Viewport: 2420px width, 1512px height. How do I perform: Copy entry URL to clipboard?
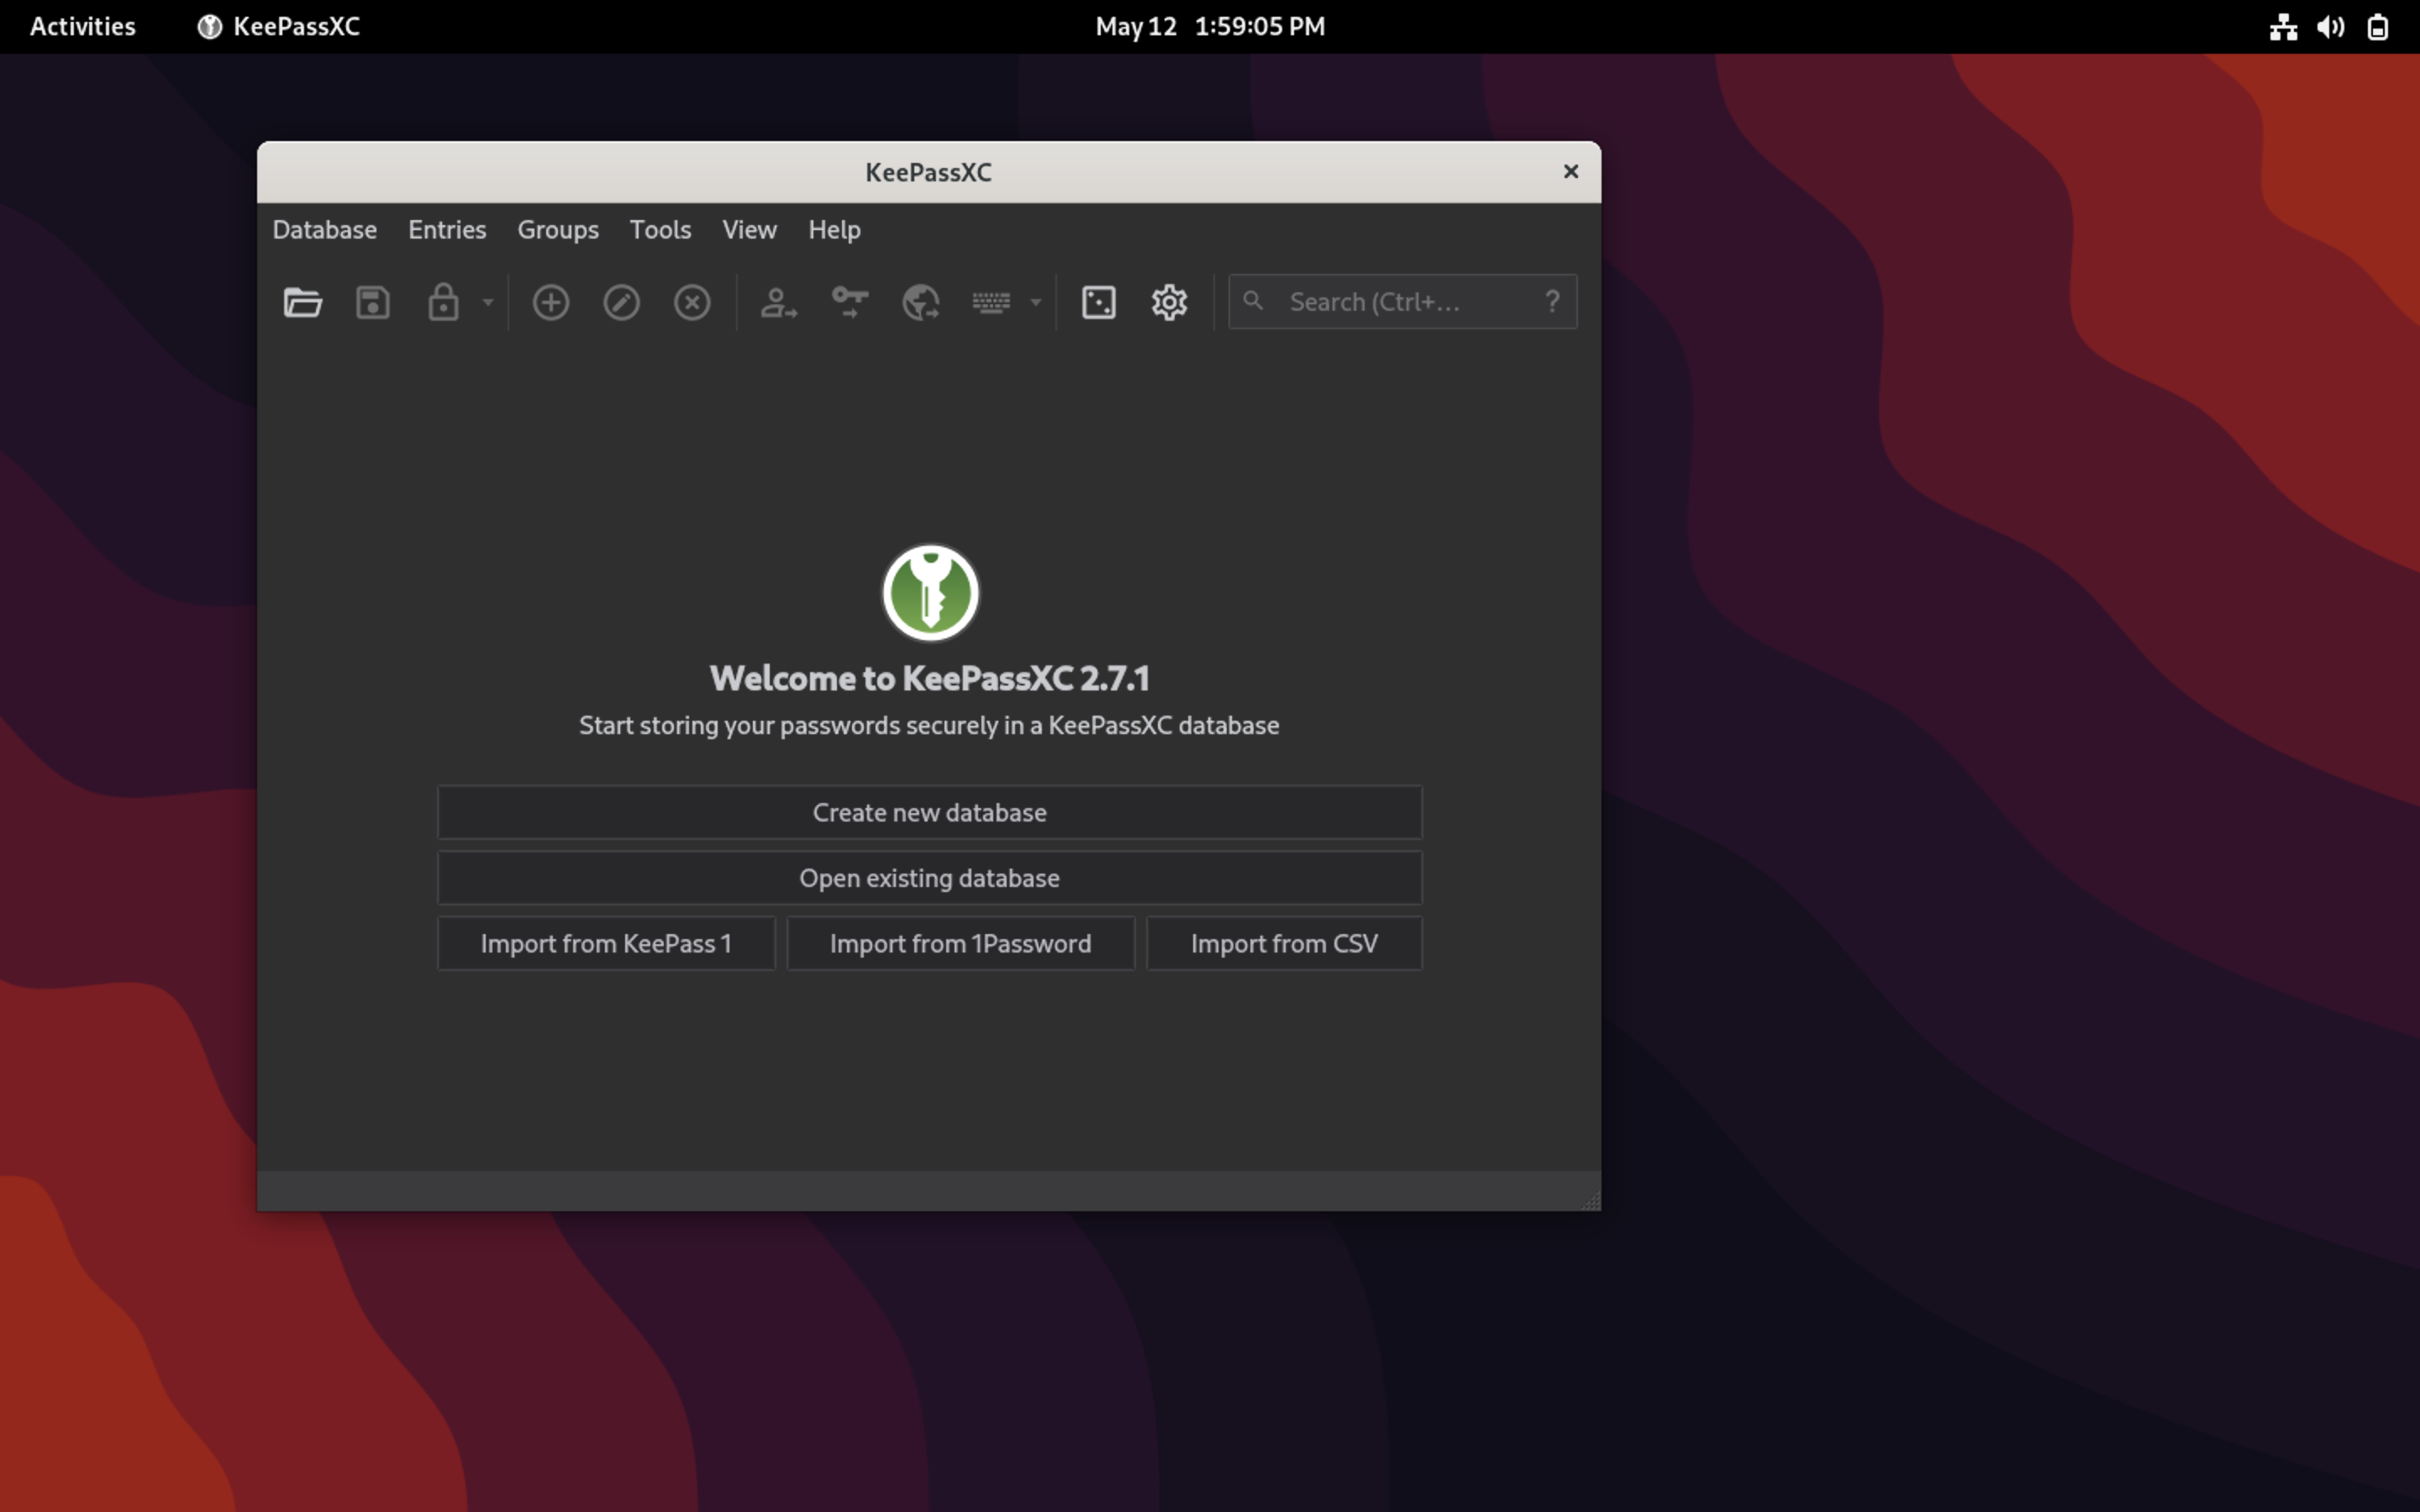pyautogui.click(x=919, y=302)
